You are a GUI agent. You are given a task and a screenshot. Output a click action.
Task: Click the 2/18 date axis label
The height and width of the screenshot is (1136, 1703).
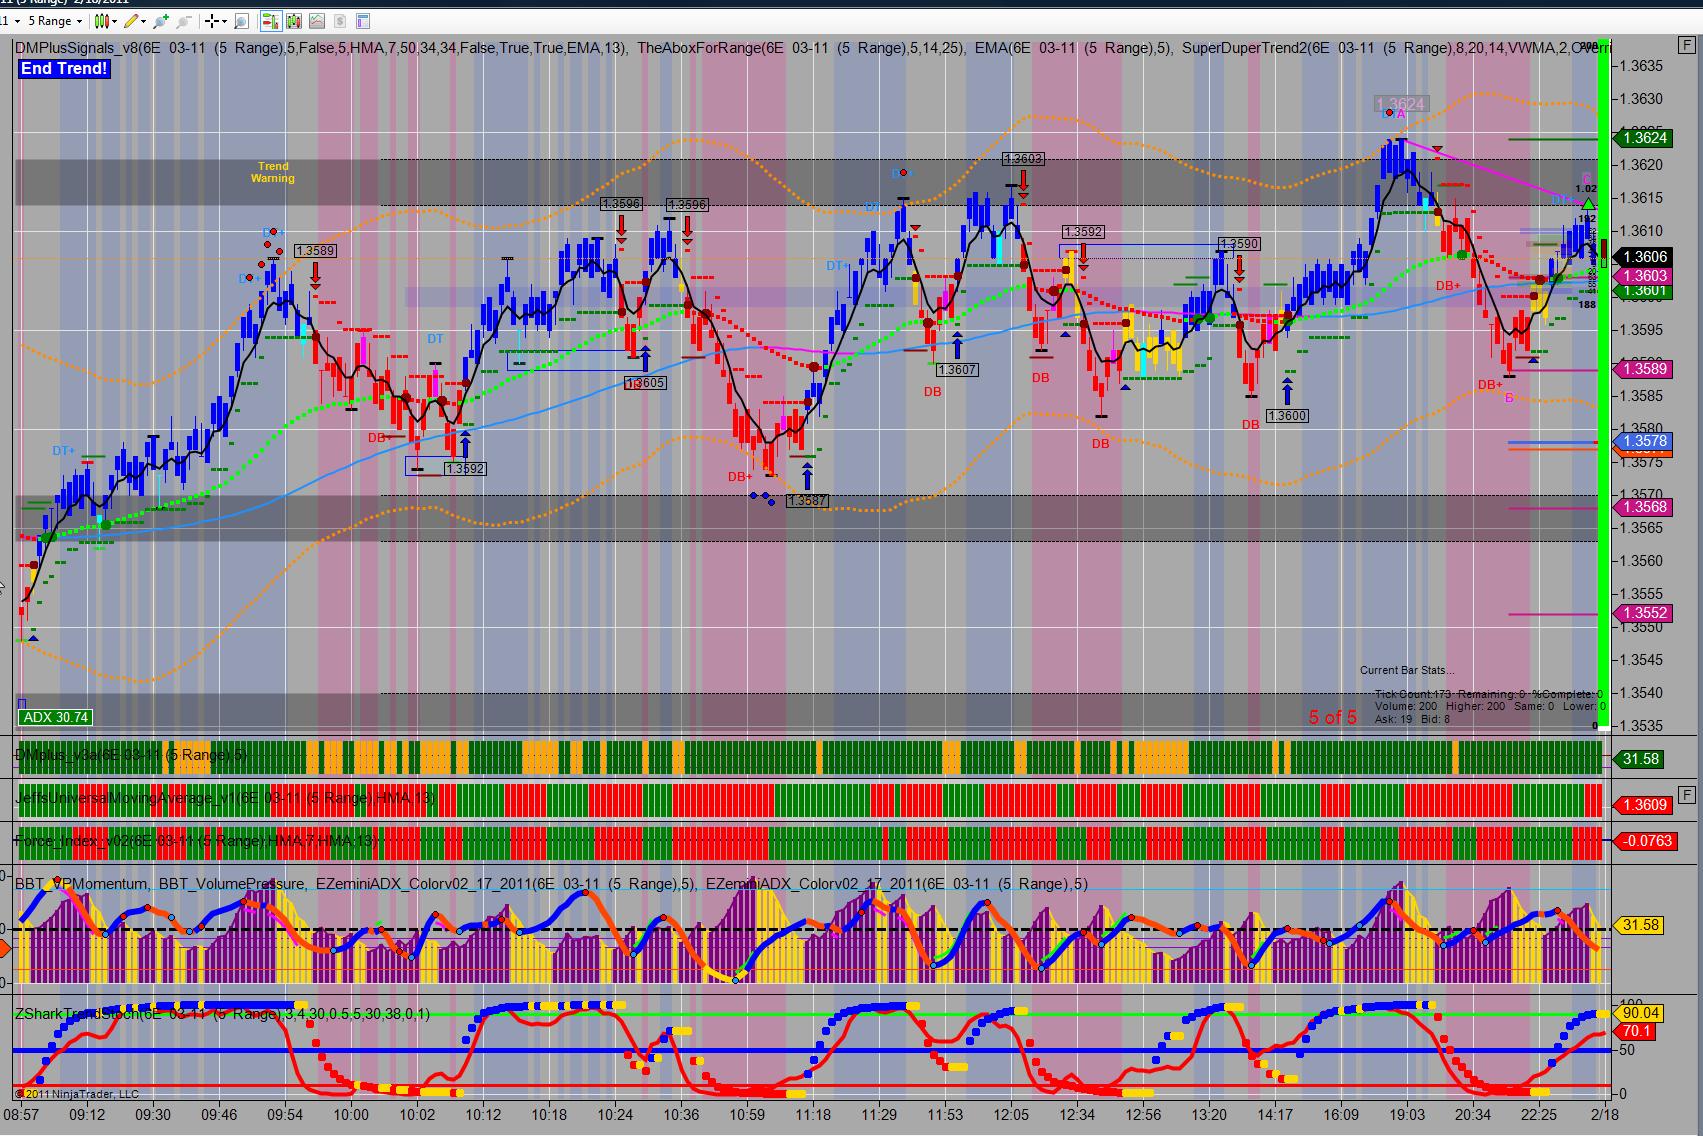pyautogui.click(x=1605, y=1114)
